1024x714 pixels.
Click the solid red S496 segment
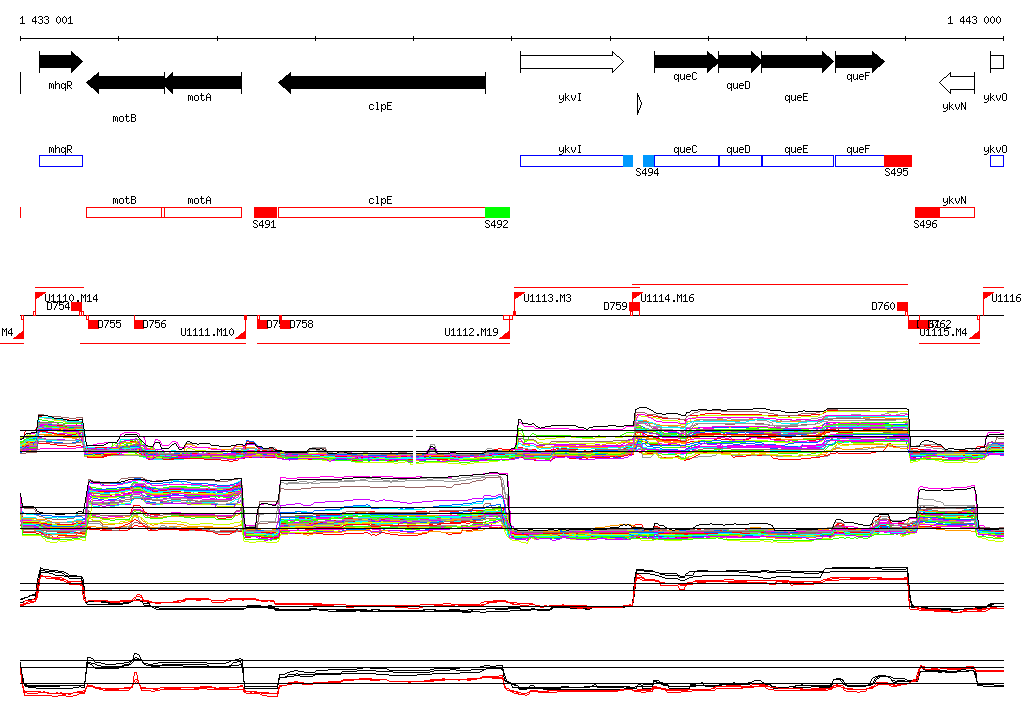927,212
